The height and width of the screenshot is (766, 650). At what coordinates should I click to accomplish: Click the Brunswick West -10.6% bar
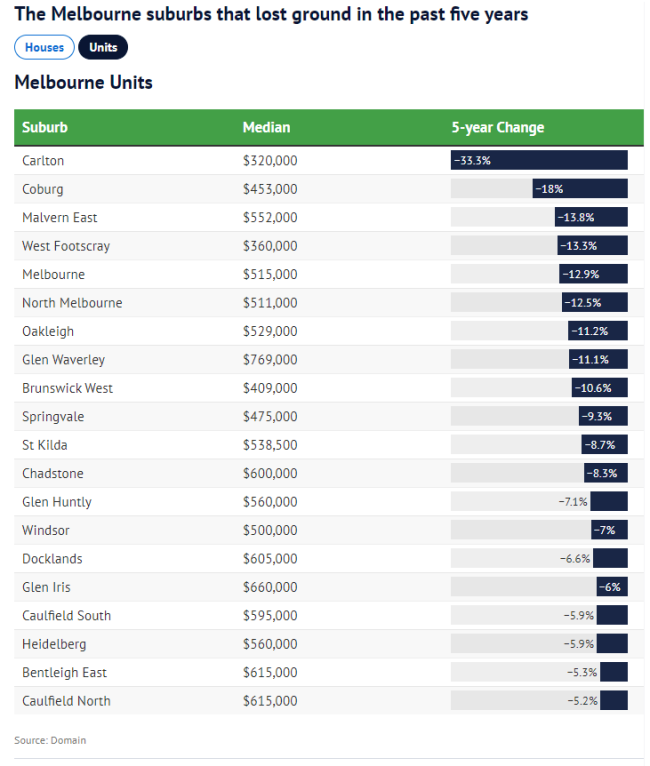tap(600, 388)
